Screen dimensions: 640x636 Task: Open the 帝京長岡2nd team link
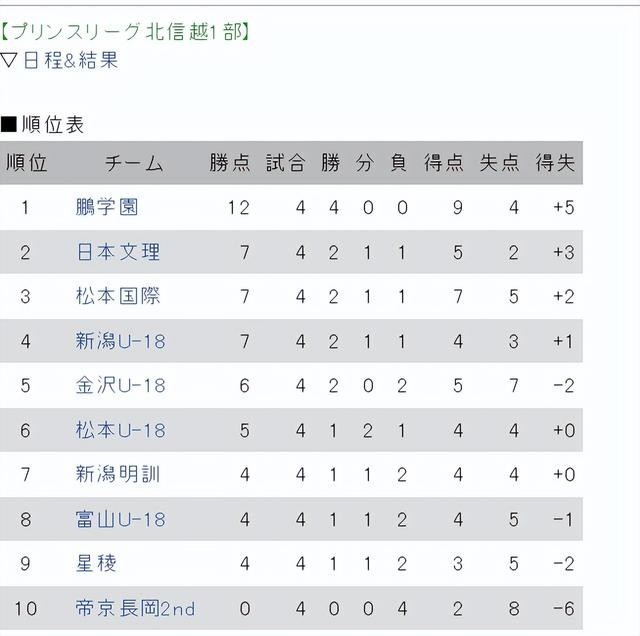tap(135, 608)
